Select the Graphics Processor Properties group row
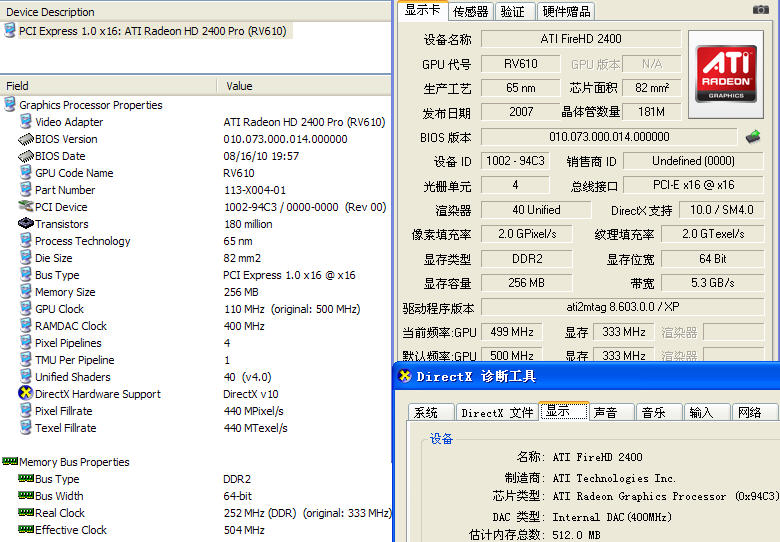 click(91, 105)
